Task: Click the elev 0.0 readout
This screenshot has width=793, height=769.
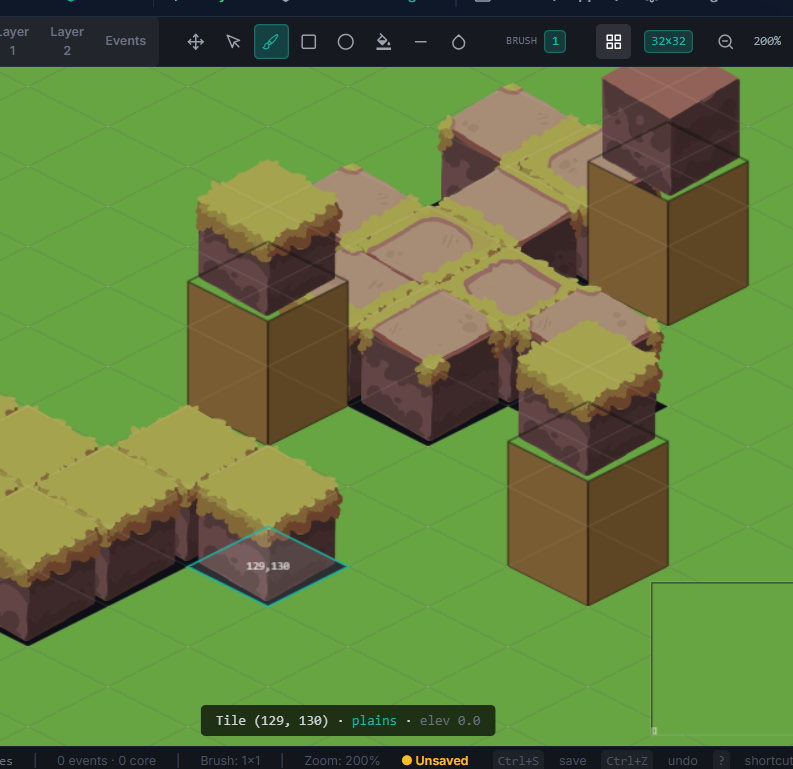Action: tap(450, 720)
